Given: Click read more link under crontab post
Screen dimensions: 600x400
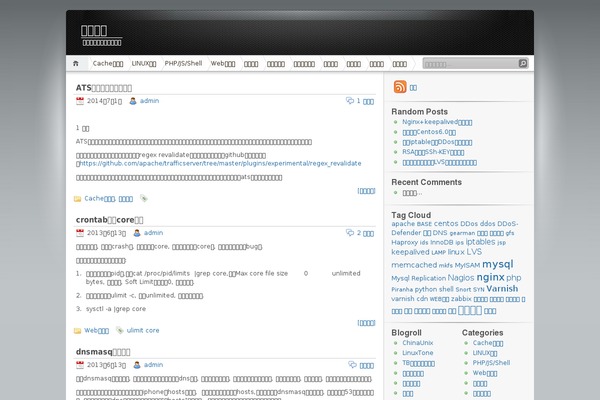Looking at the screenshot, I should pyautogui.click(x=366, y=323).
